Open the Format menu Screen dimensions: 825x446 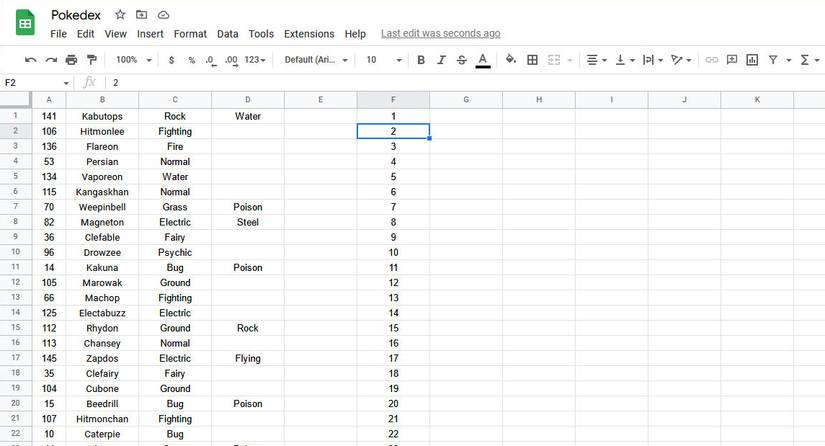190,34
